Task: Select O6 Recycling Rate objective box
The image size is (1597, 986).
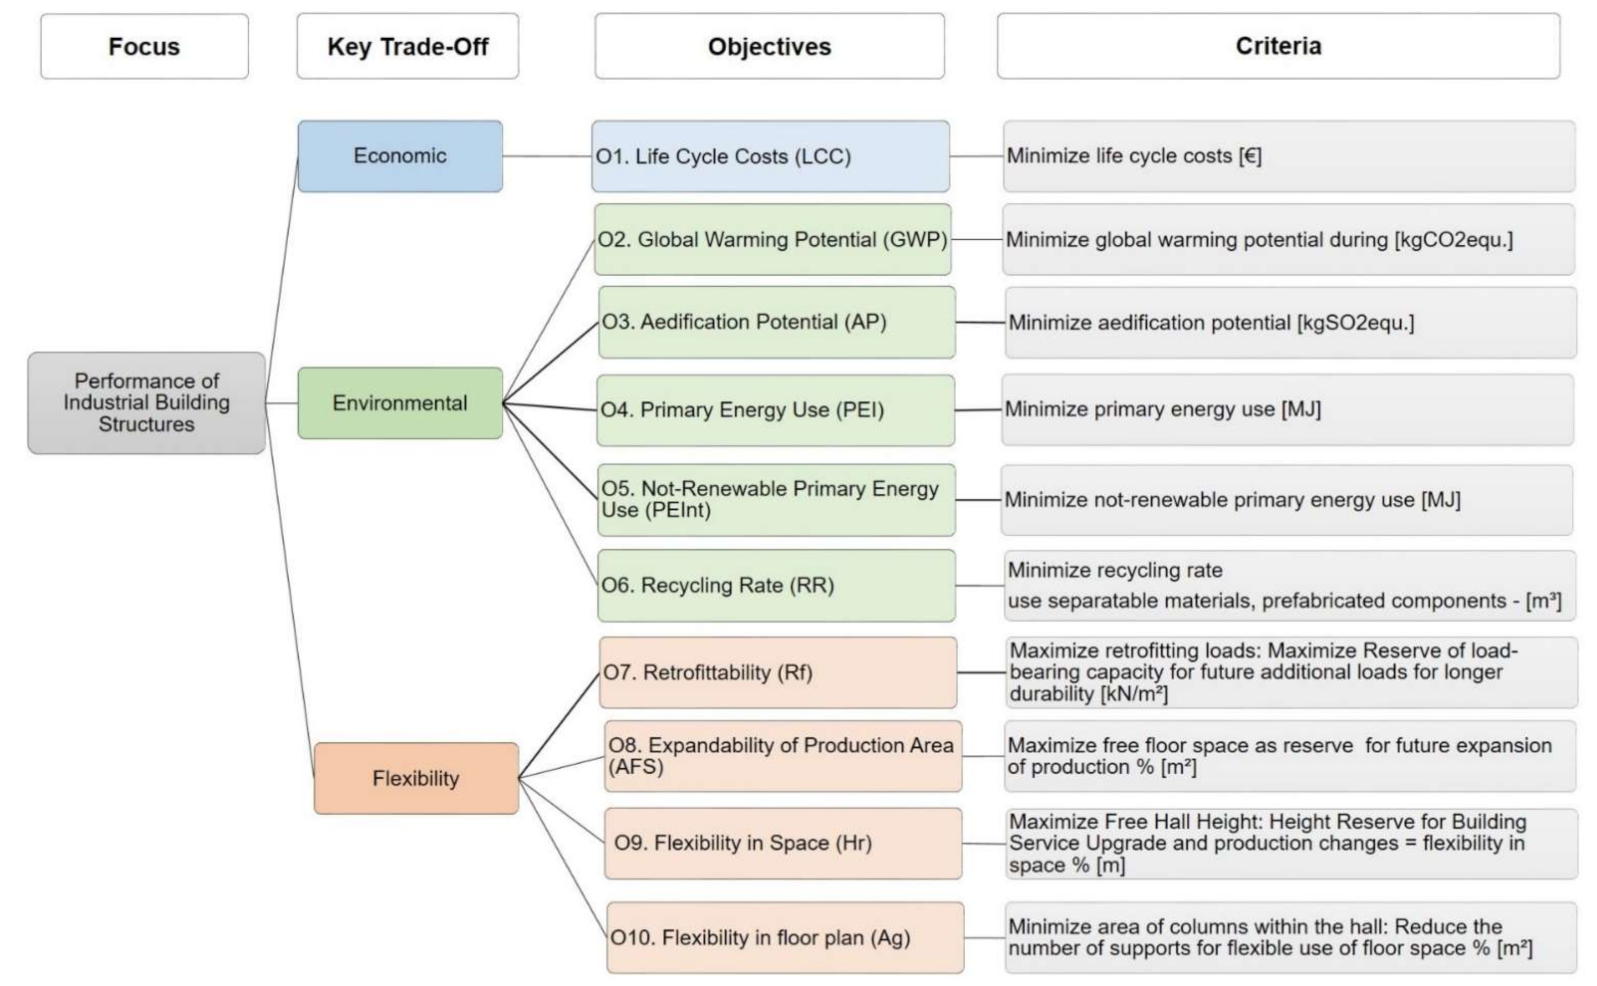Action: 776,585
